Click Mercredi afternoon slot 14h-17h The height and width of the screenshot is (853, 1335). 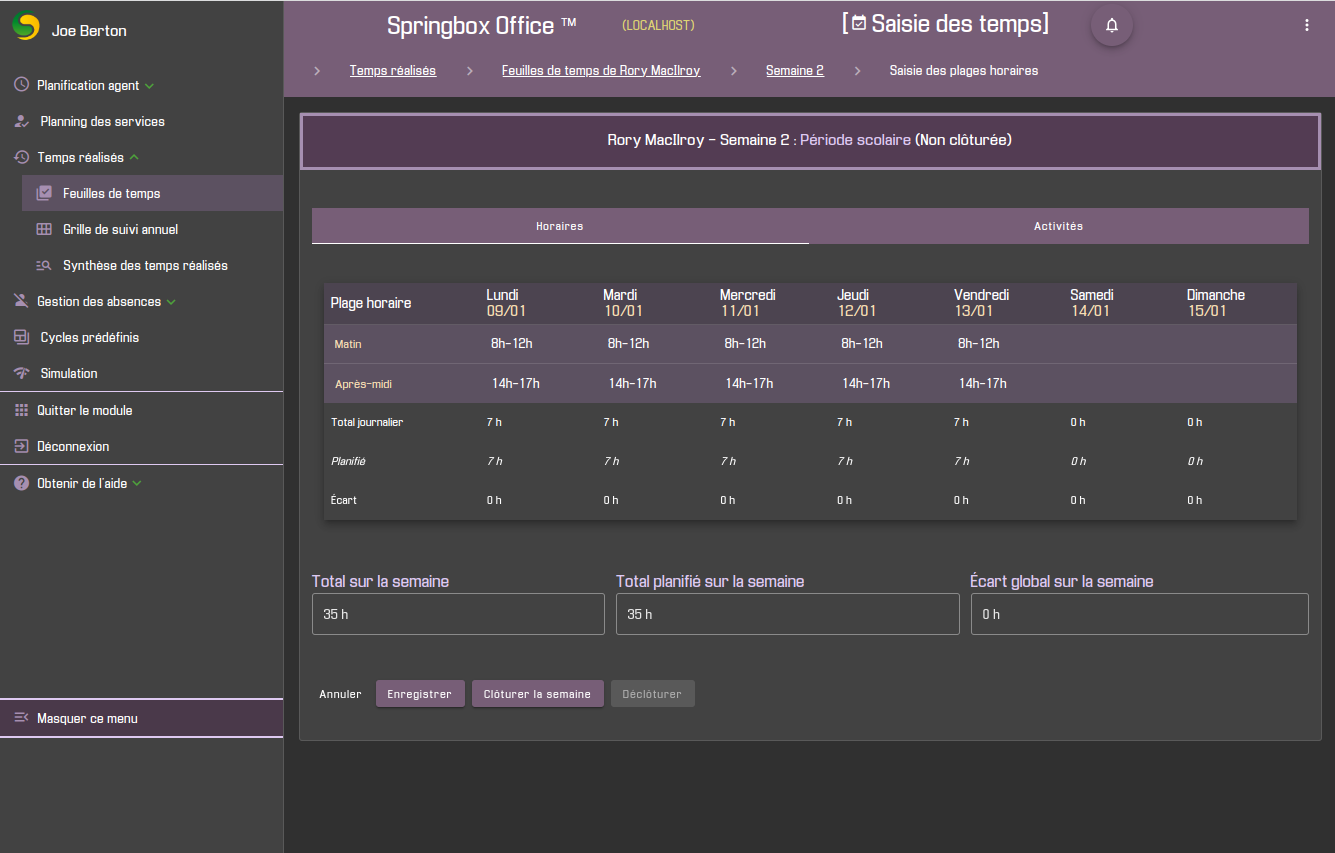(749, 383)
